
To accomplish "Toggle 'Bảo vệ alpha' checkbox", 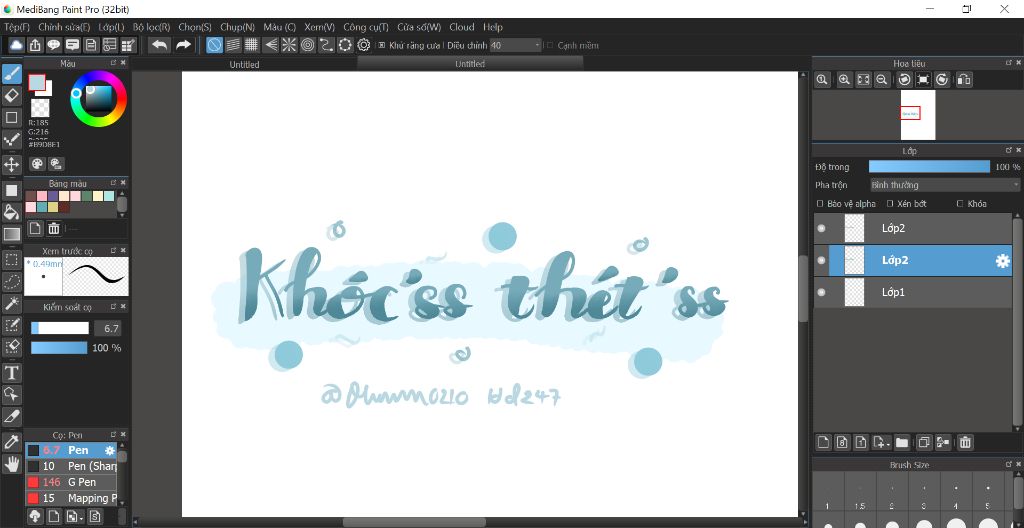I will 821,204.
